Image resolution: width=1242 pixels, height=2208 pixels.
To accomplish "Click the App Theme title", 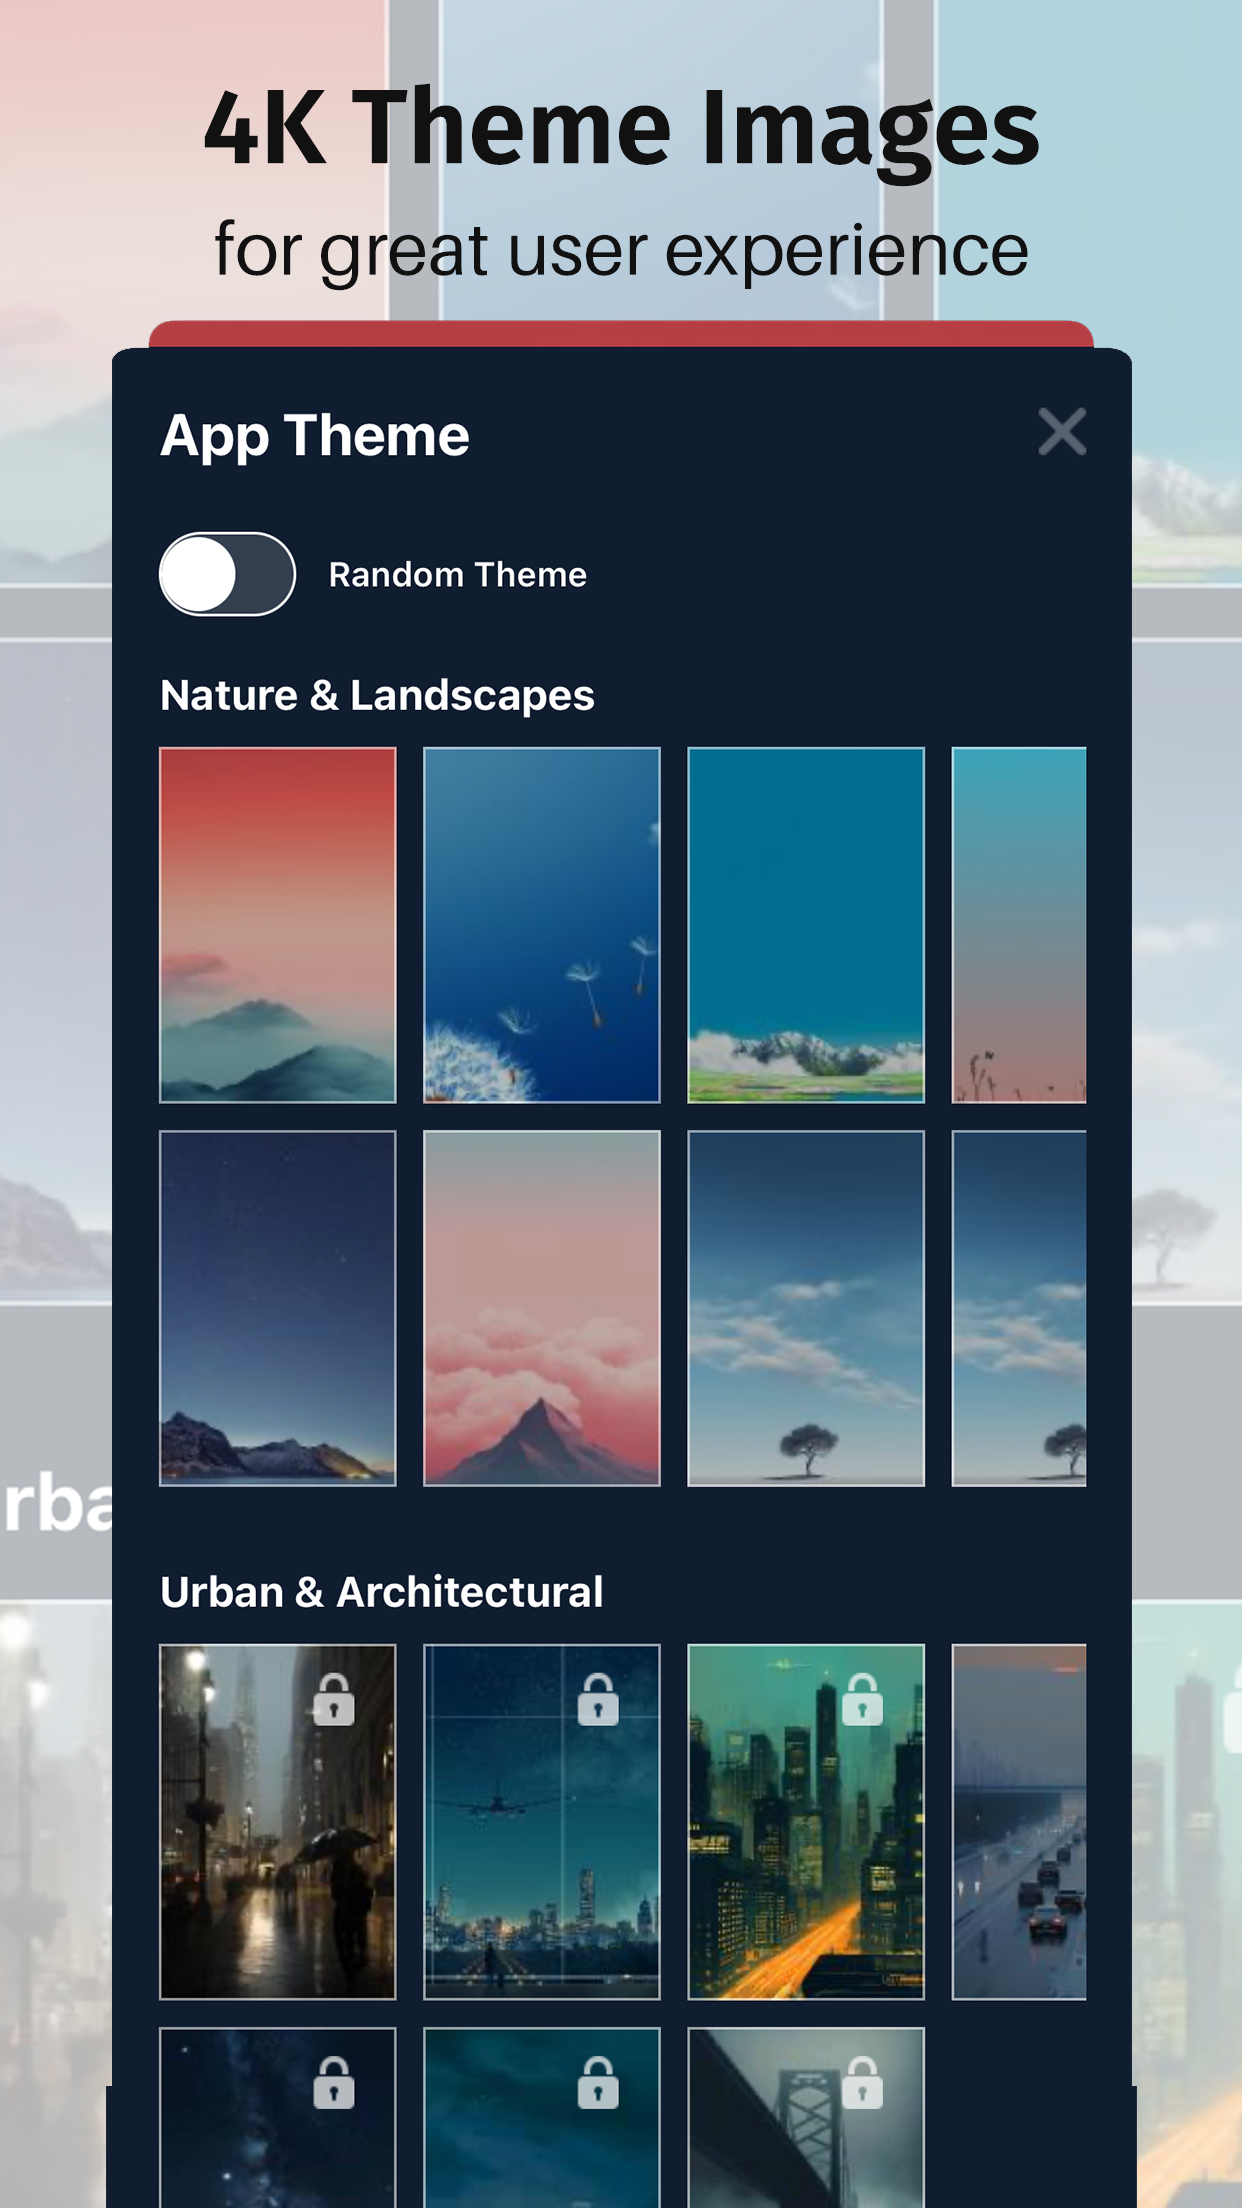I will click(315, 436).
